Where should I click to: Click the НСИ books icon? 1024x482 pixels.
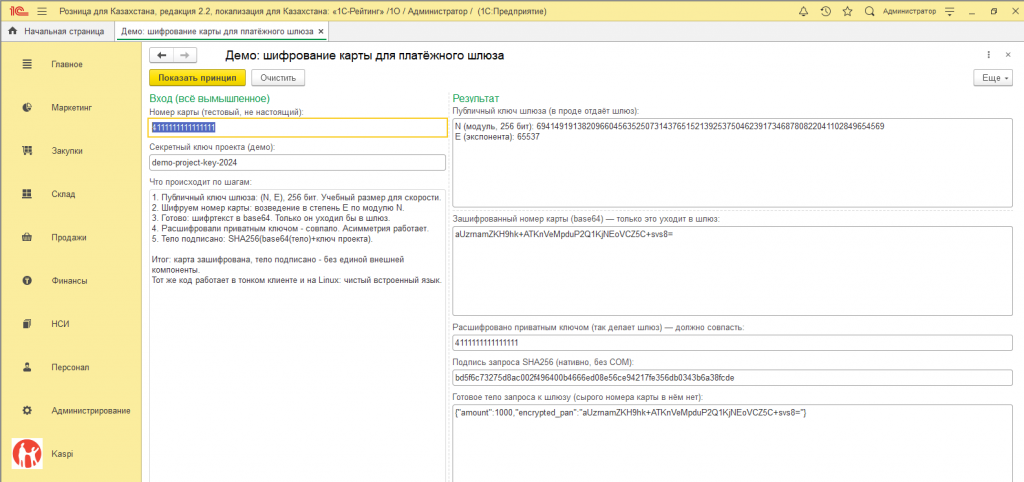click(x=27, y=324)
